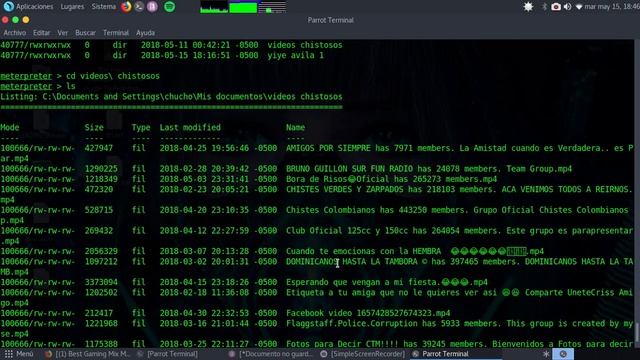Click the 'Name' column header
Image resolution: width=640 pixels, height=360 pixels.
coord(296,127)
